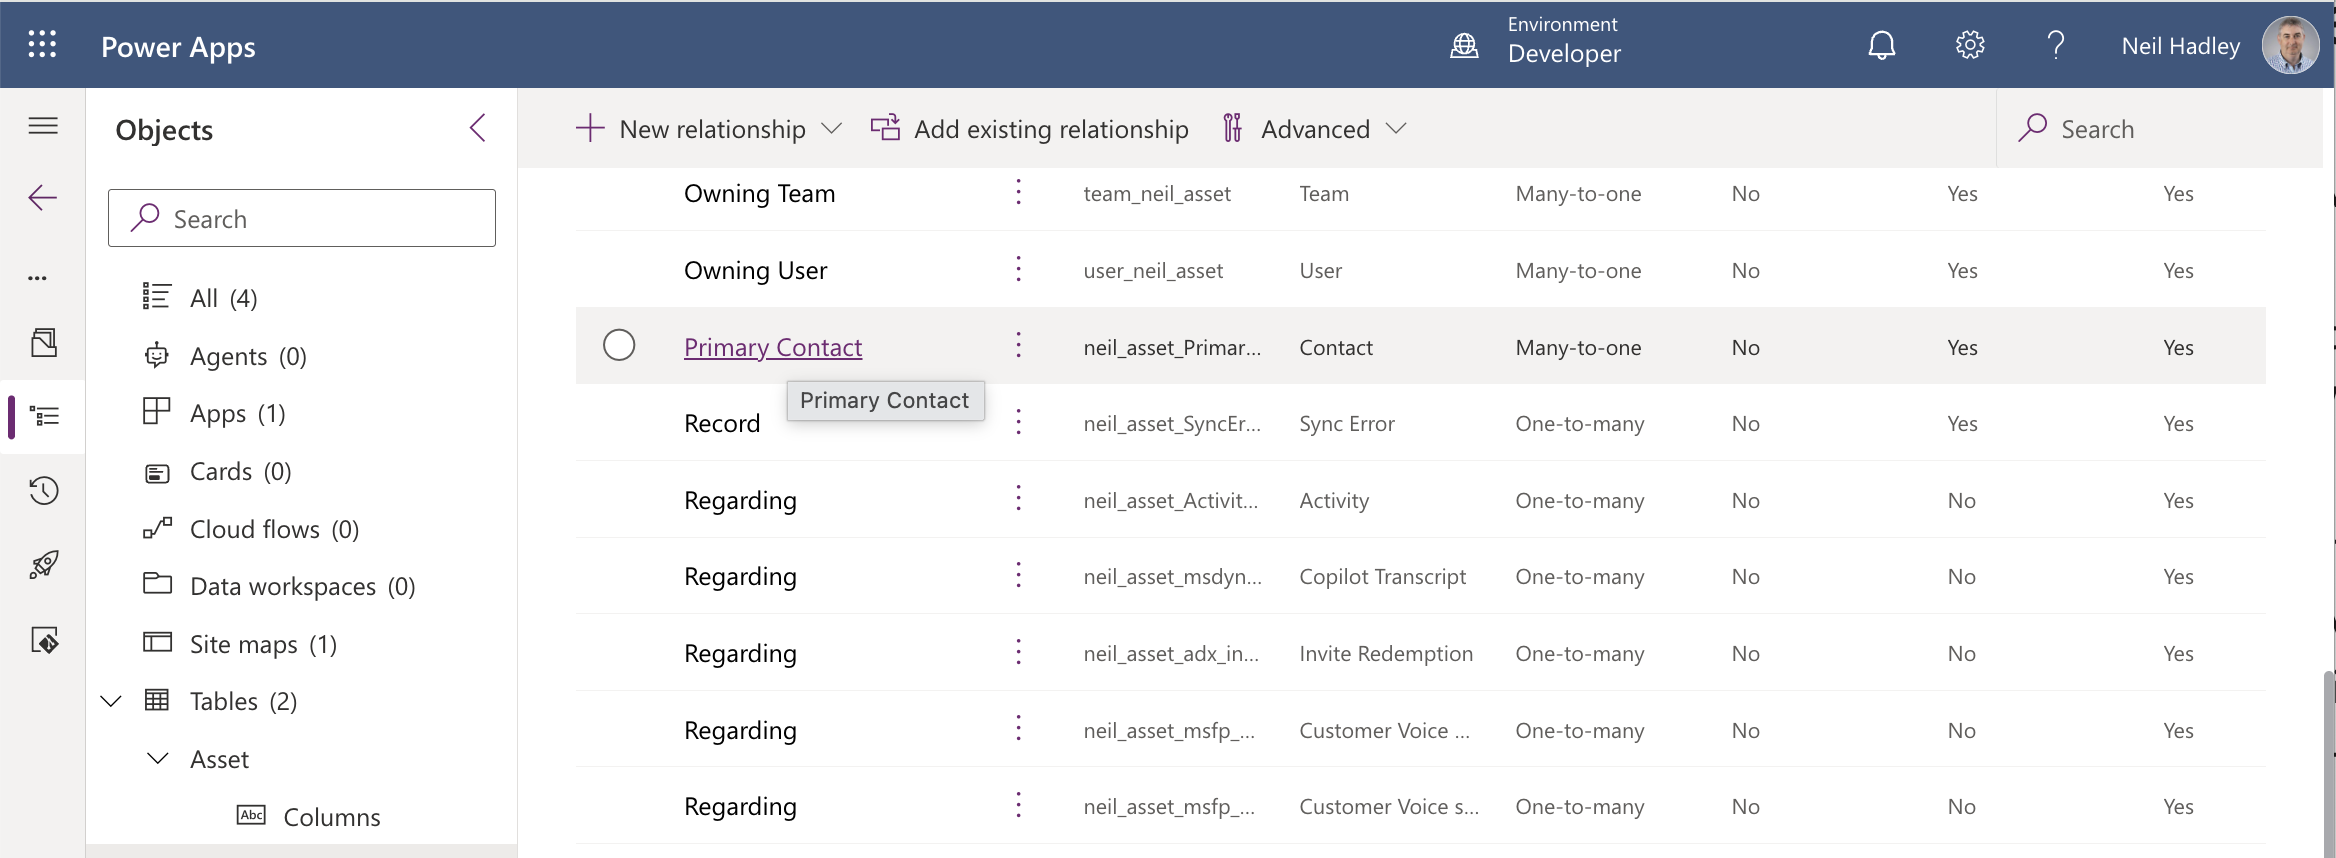Viewport: 2336px width, 858px height.
Task: Click the Objects search field
Action: point(302,218)
